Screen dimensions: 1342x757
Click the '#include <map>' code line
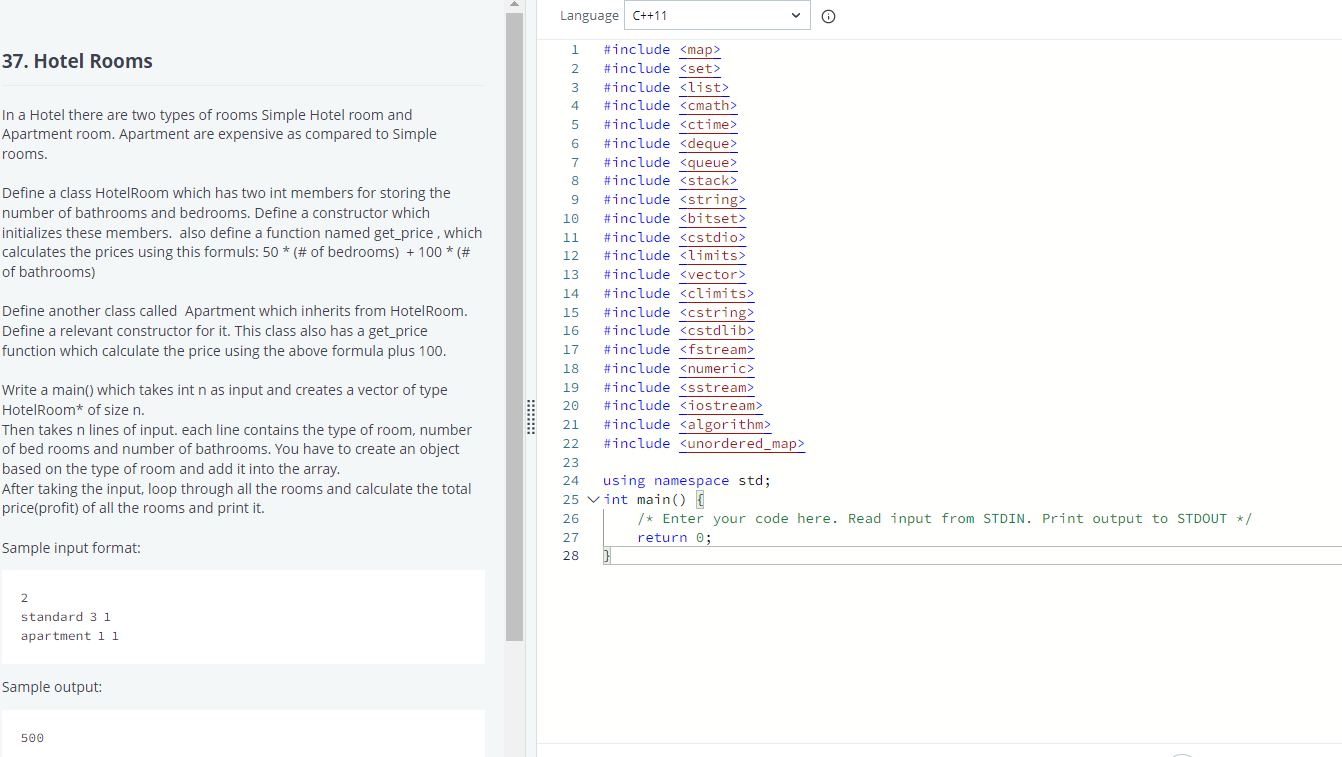pyautogui.click(x=661, y=50)
